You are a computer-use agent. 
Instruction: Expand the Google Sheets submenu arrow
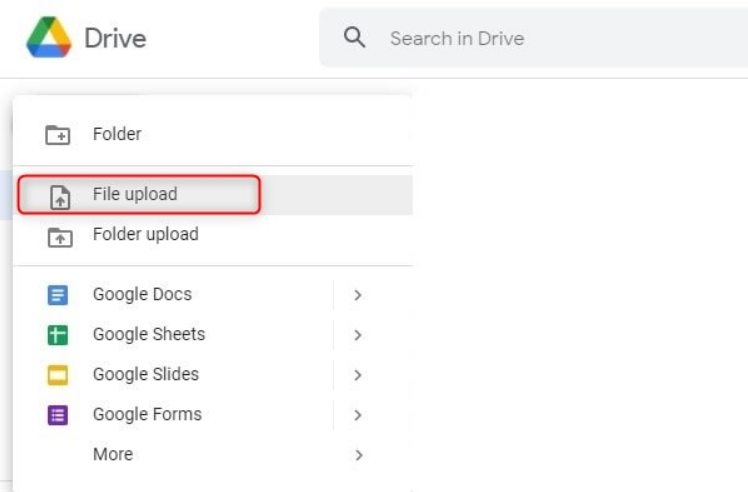click(357, 335)
